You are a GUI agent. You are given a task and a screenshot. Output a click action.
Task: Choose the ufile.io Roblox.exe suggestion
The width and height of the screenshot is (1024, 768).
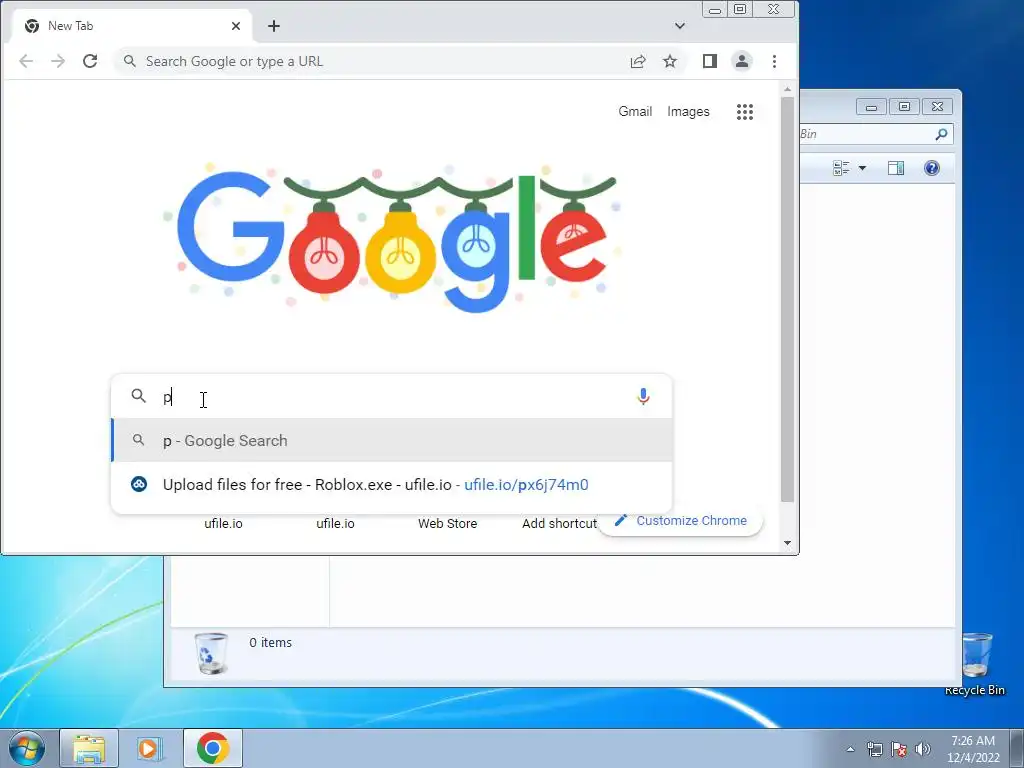click(x=392, y=485)
